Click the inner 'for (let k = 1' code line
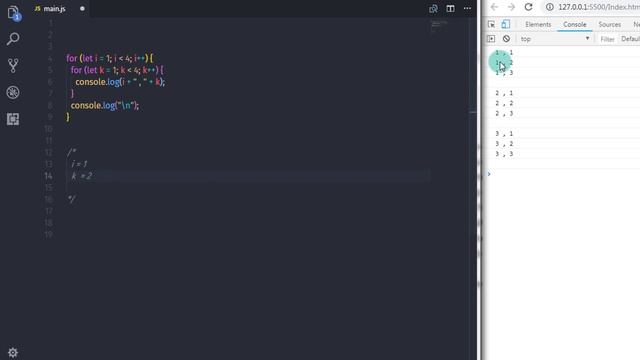This screenshot has height=360, width=640. click(117, 70)
